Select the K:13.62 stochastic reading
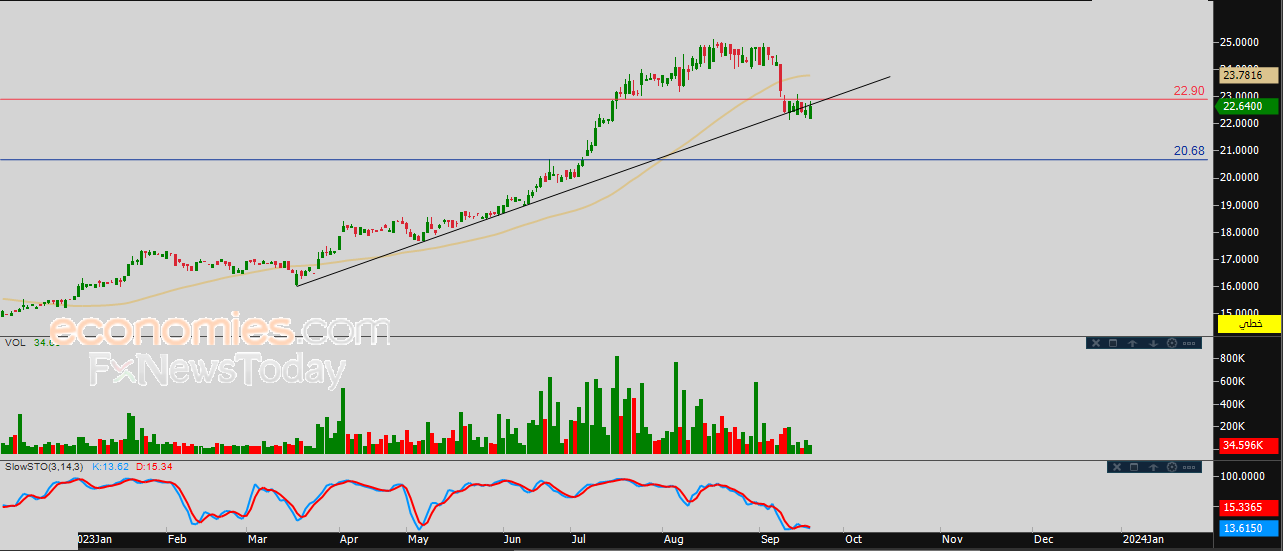Viewport: 1283px width, 551px height. click(110, 466)
